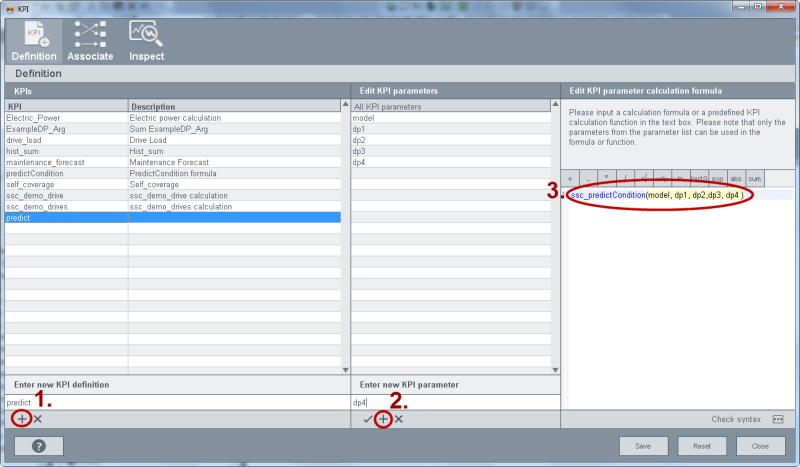Click 'Maintenance Forecast' description cell
This screenshot has height=467, width=800.
click(234, 162)
